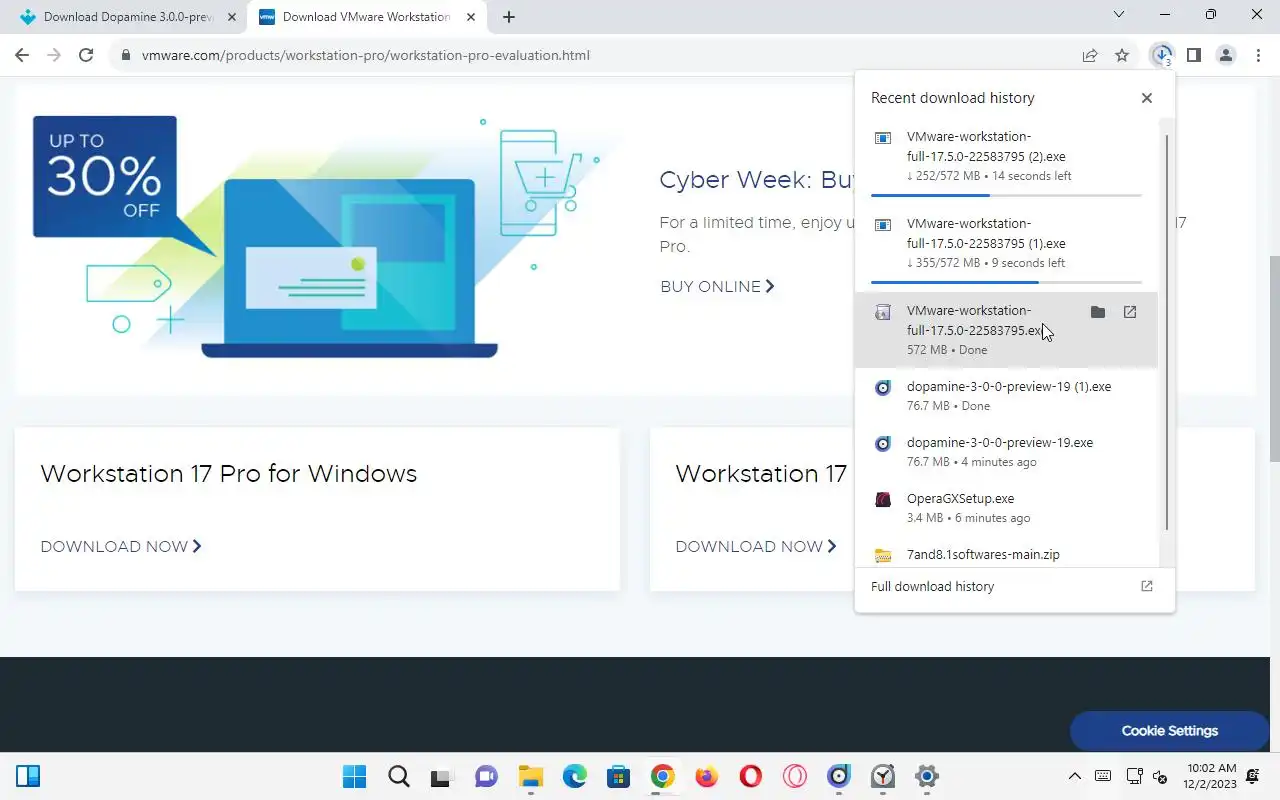Screen dimensions: 1280x800
Task: Open Task View from taskbar
Action: (443, 776)
